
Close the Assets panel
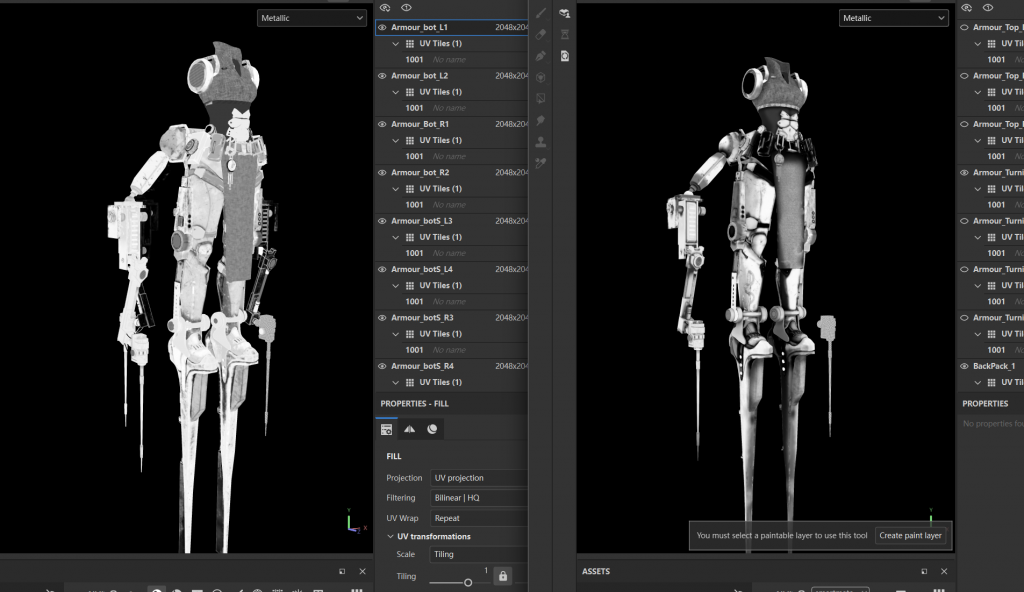tap(943, 571)
